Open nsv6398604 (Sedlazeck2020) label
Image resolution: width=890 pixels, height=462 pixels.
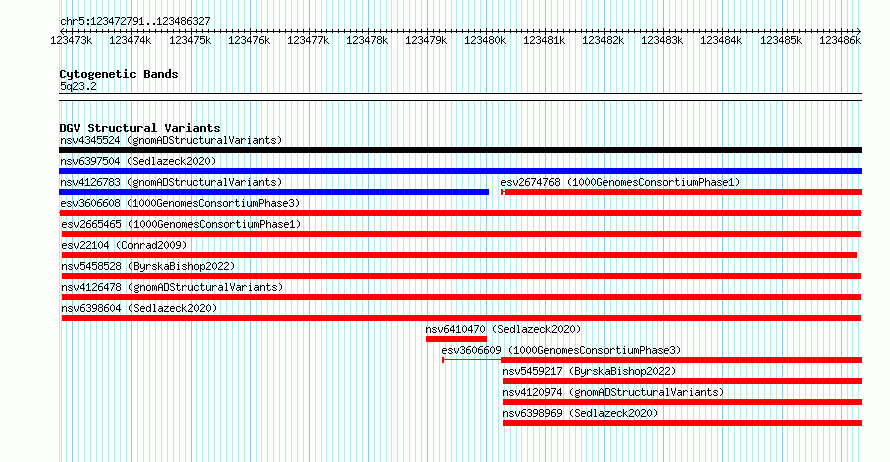139,308
